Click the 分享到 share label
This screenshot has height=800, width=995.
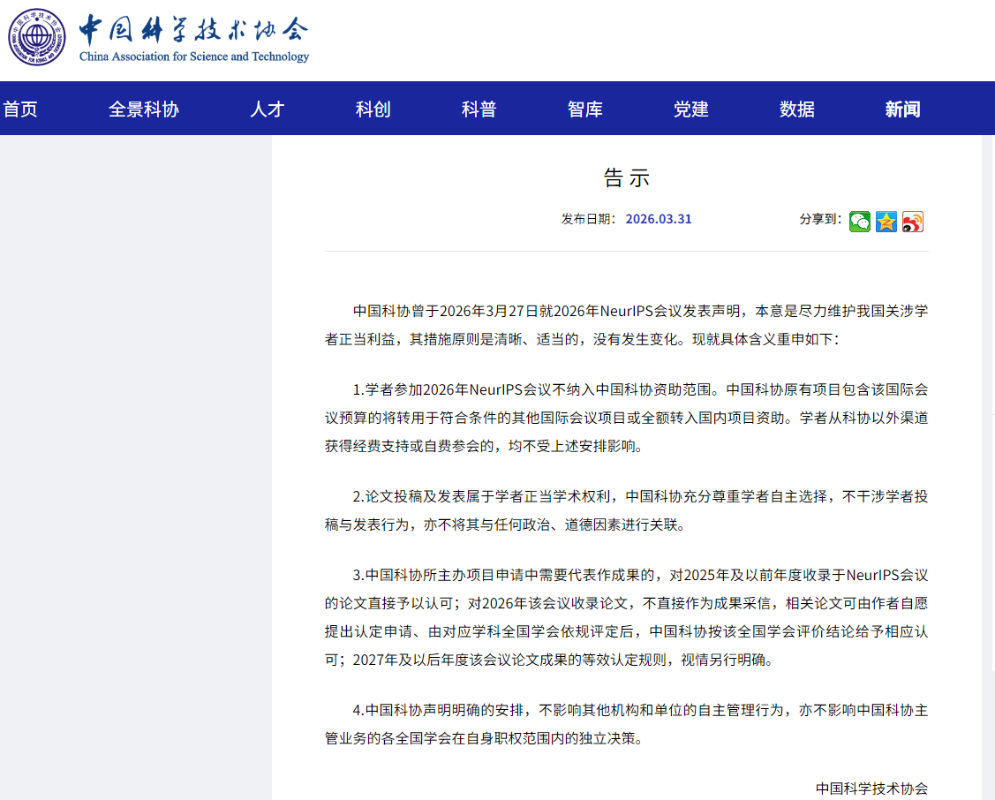[x=820, y=219]
